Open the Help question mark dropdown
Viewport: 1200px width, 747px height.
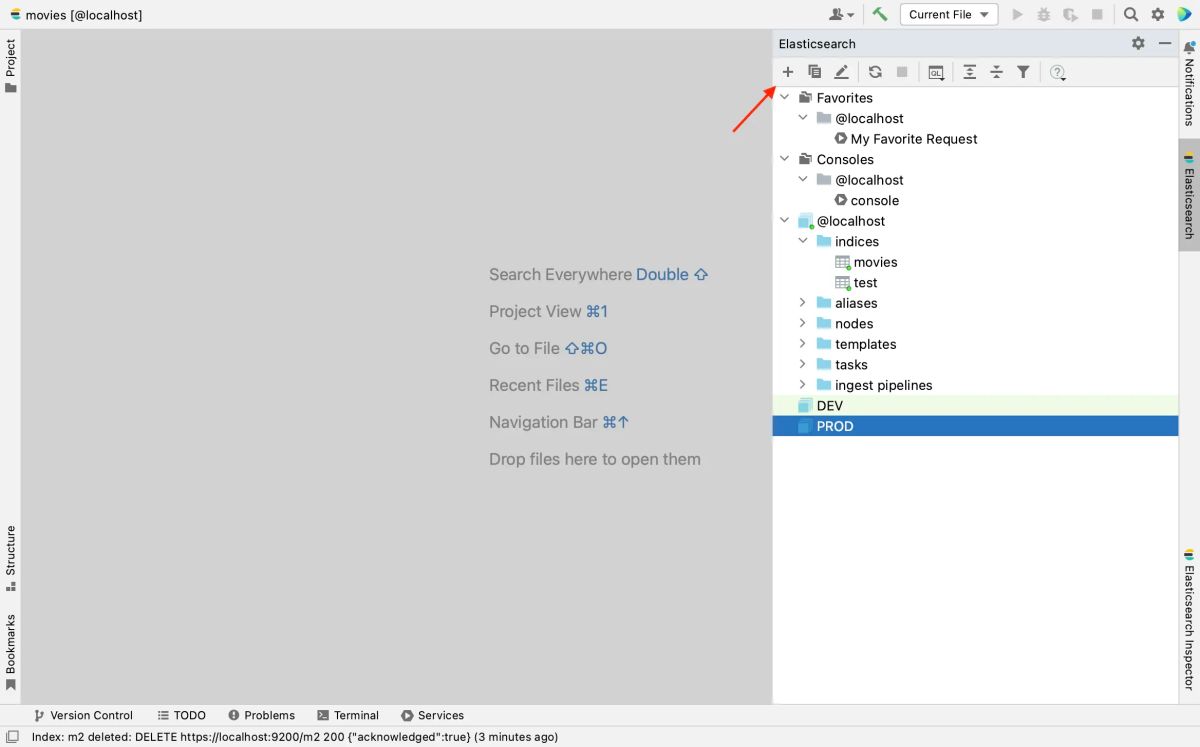point(1058,72)
